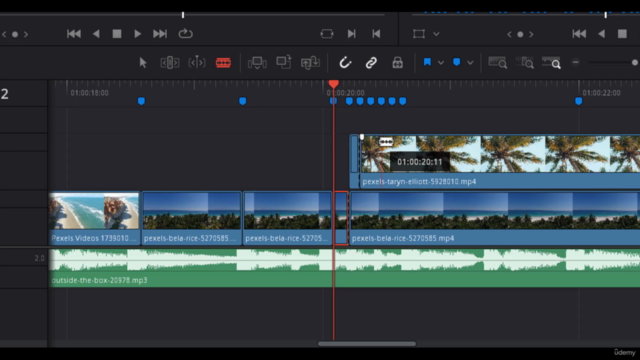
Task: Select the outside-the-box-20978.mp3 audio clip
Action: 344,268
